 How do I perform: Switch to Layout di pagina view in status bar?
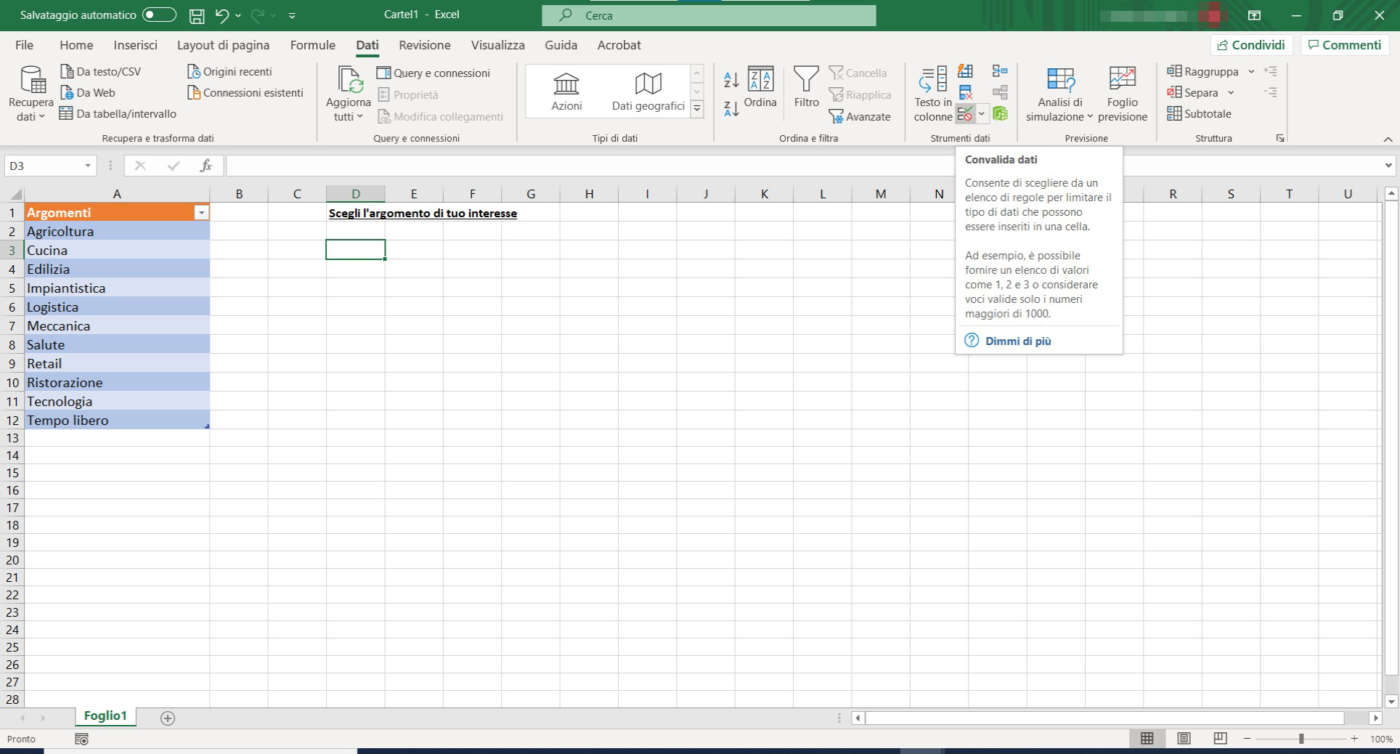click(1184, 739)
